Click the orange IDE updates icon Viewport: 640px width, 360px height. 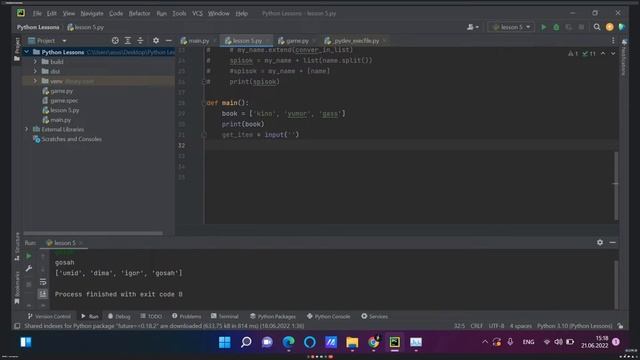(x=609, y=27)
